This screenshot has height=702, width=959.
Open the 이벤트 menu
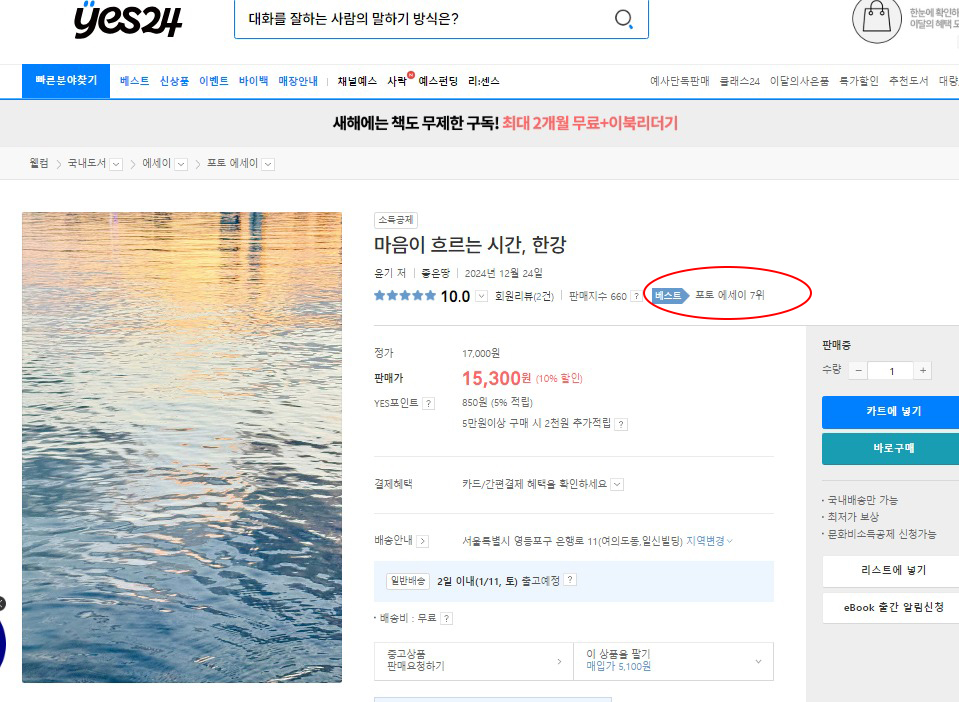(x=214, y=81)
